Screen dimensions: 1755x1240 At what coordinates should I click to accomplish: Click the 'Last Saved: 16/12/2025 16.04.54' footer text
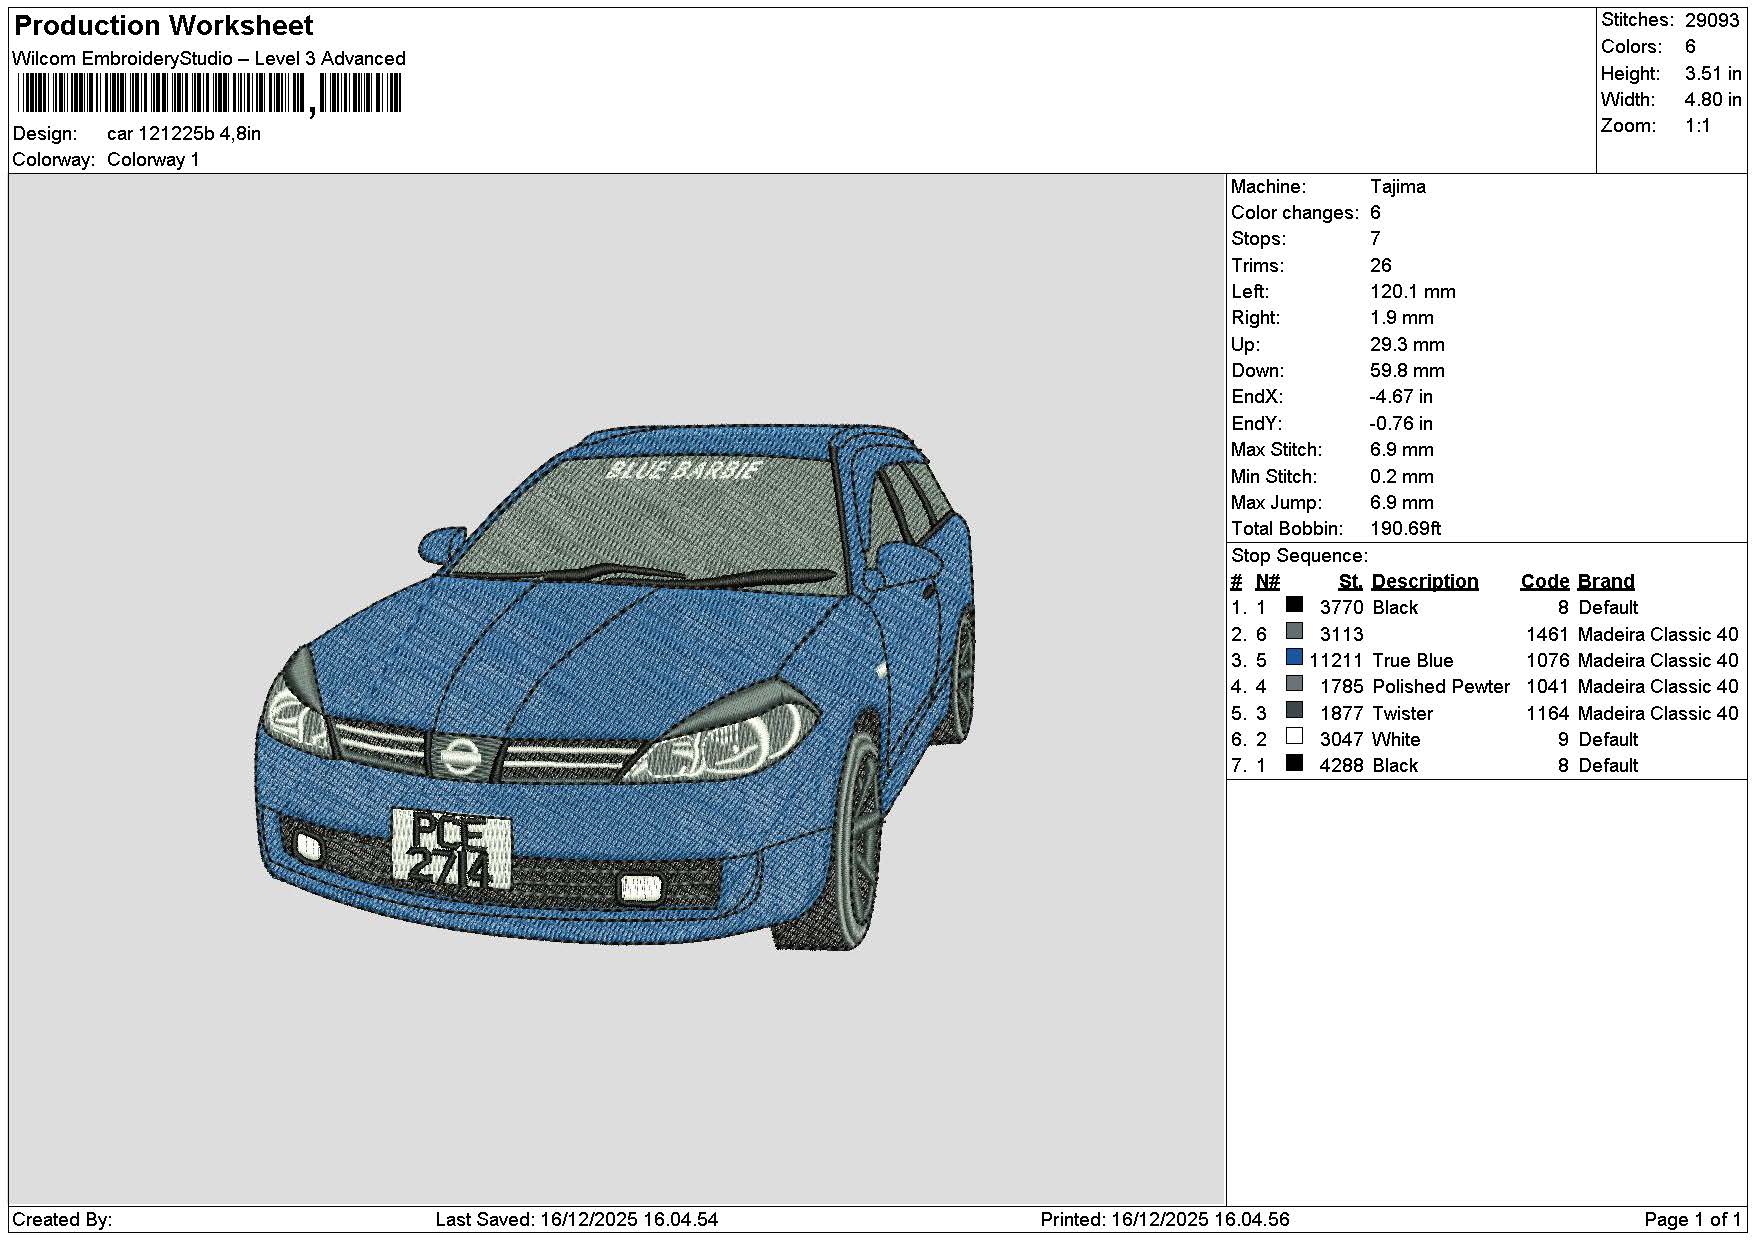[577, 1219]
